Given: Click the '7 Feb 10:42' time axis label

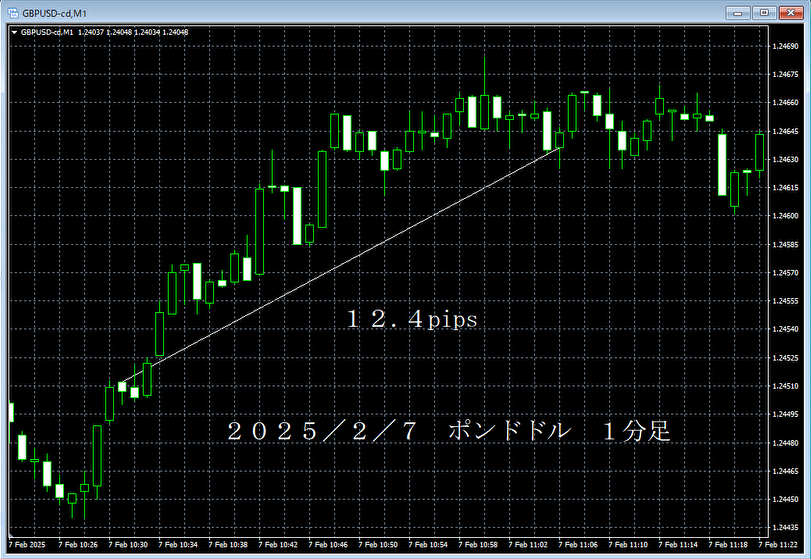Looking at the screenshot, I should coord(278,545).
